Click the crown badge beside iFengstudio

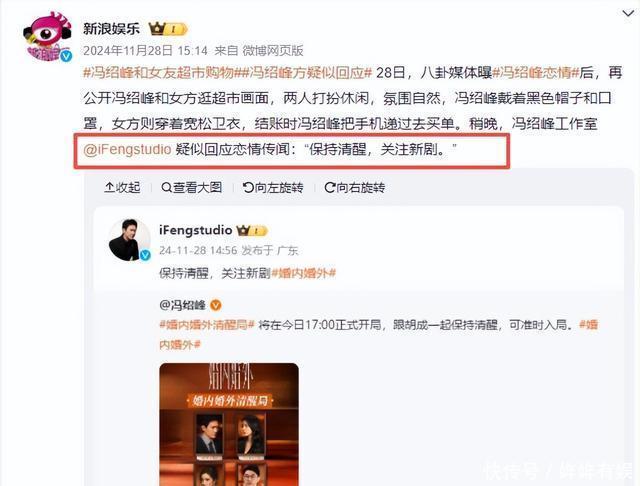[252, 231]
